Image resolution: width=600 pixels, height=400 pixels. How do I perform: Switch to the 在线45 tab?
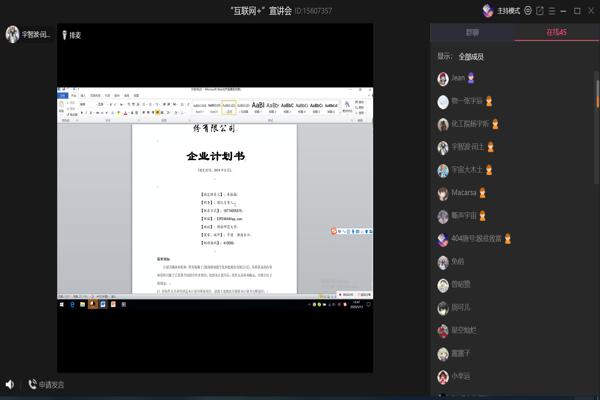(x=556, y=33)
